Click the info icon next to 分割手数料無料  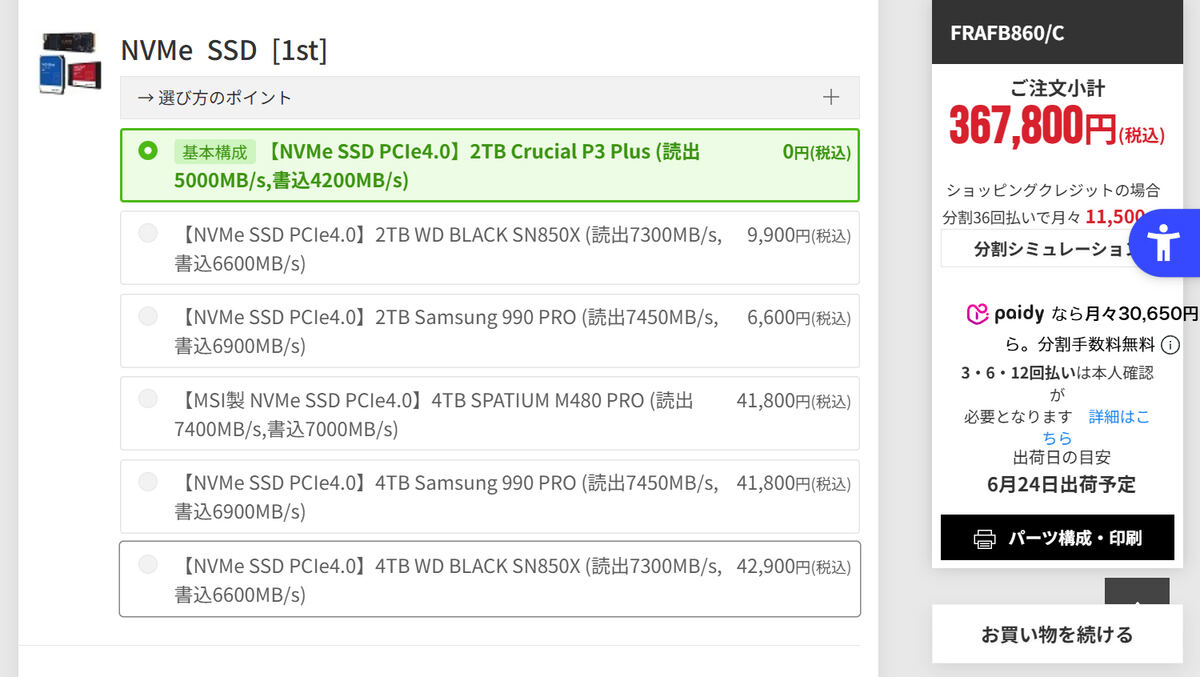[1170, 345]
